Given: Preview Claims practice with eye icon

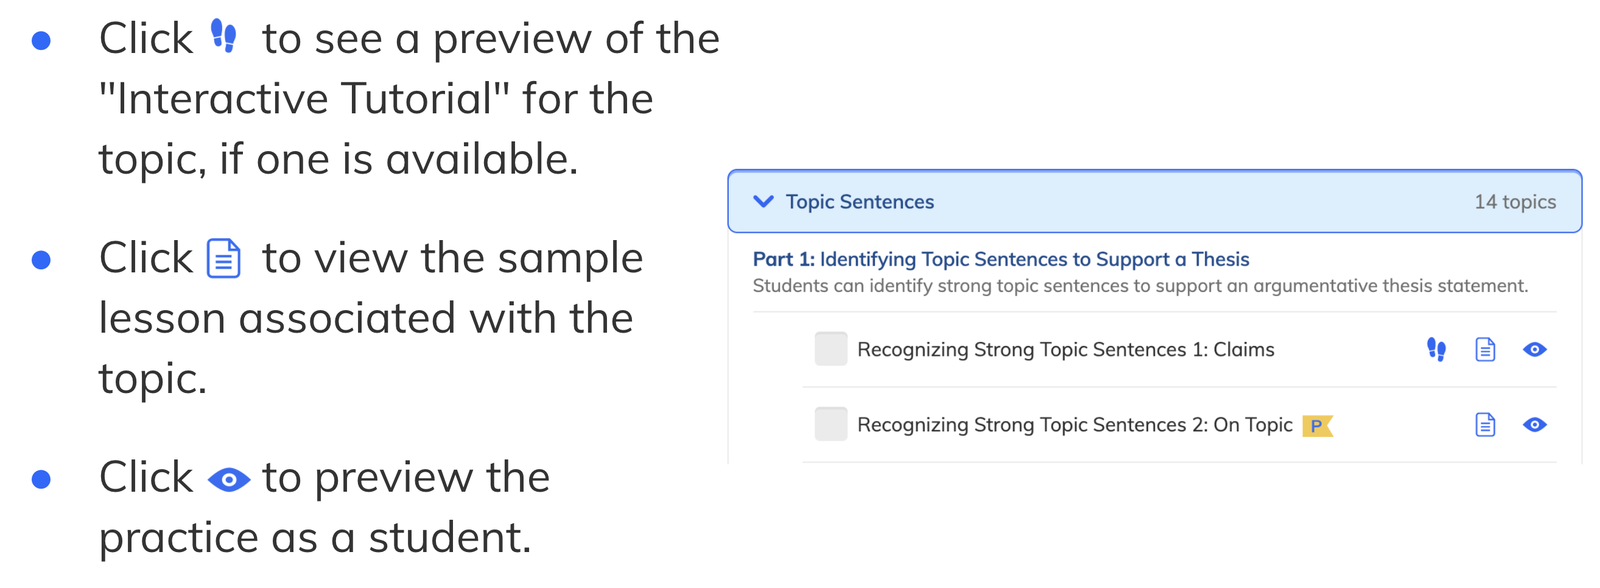Looking at the screenshot, I should 1534,349.
